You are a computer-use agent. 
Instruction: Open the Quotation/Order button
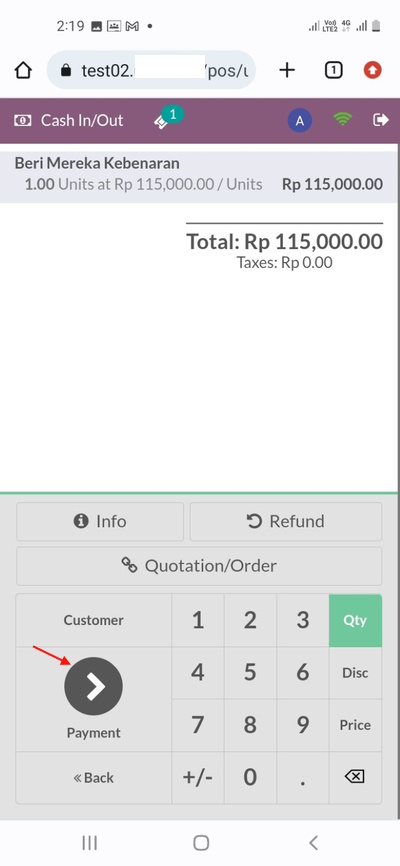(199, 566)
